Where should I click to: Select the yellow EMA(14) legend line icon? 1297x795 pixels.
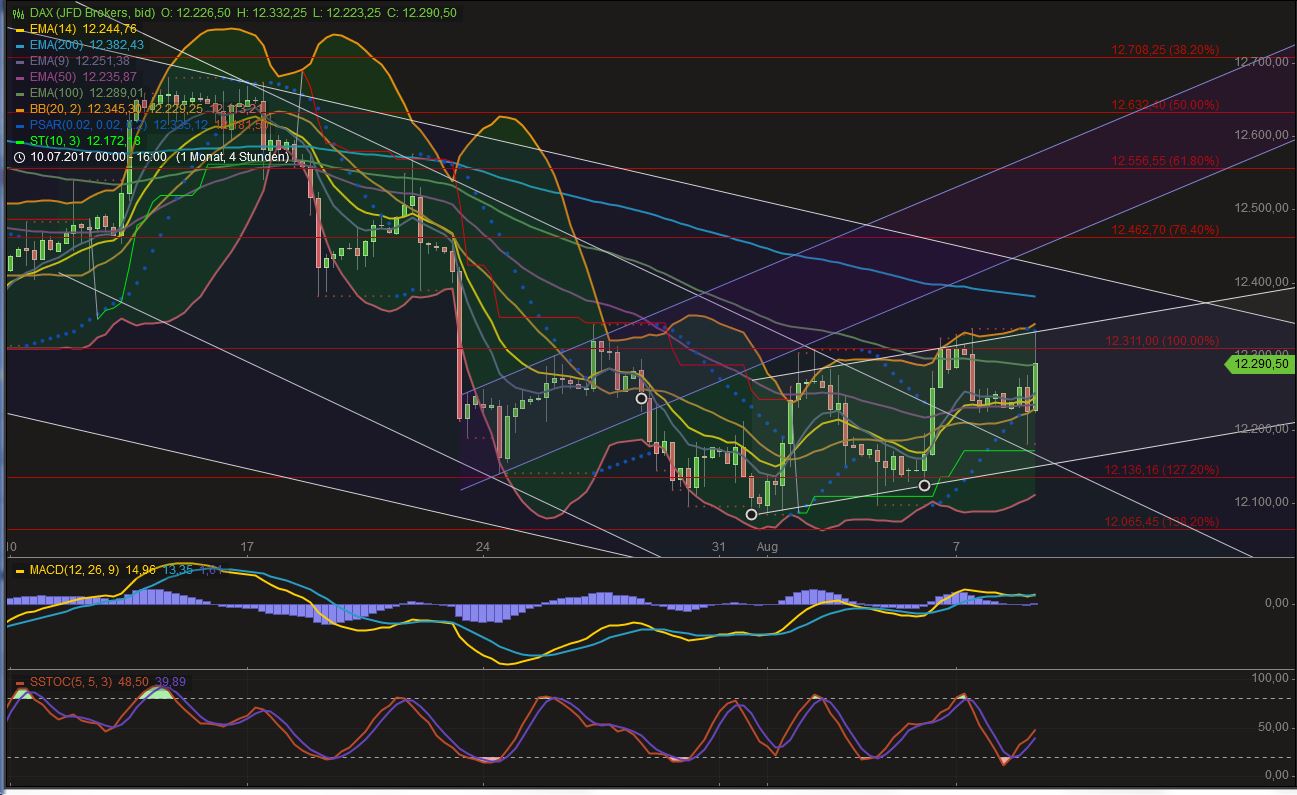tap(21, 30)
